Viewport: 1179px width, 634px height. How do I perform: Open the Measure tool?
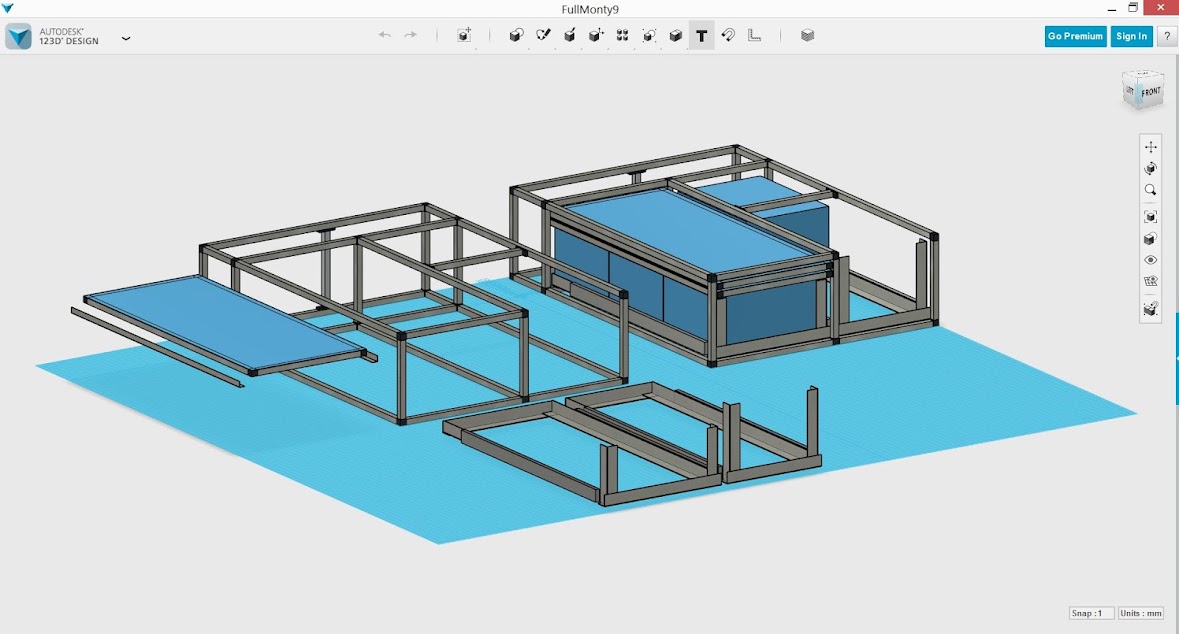[x=755, y=36]
